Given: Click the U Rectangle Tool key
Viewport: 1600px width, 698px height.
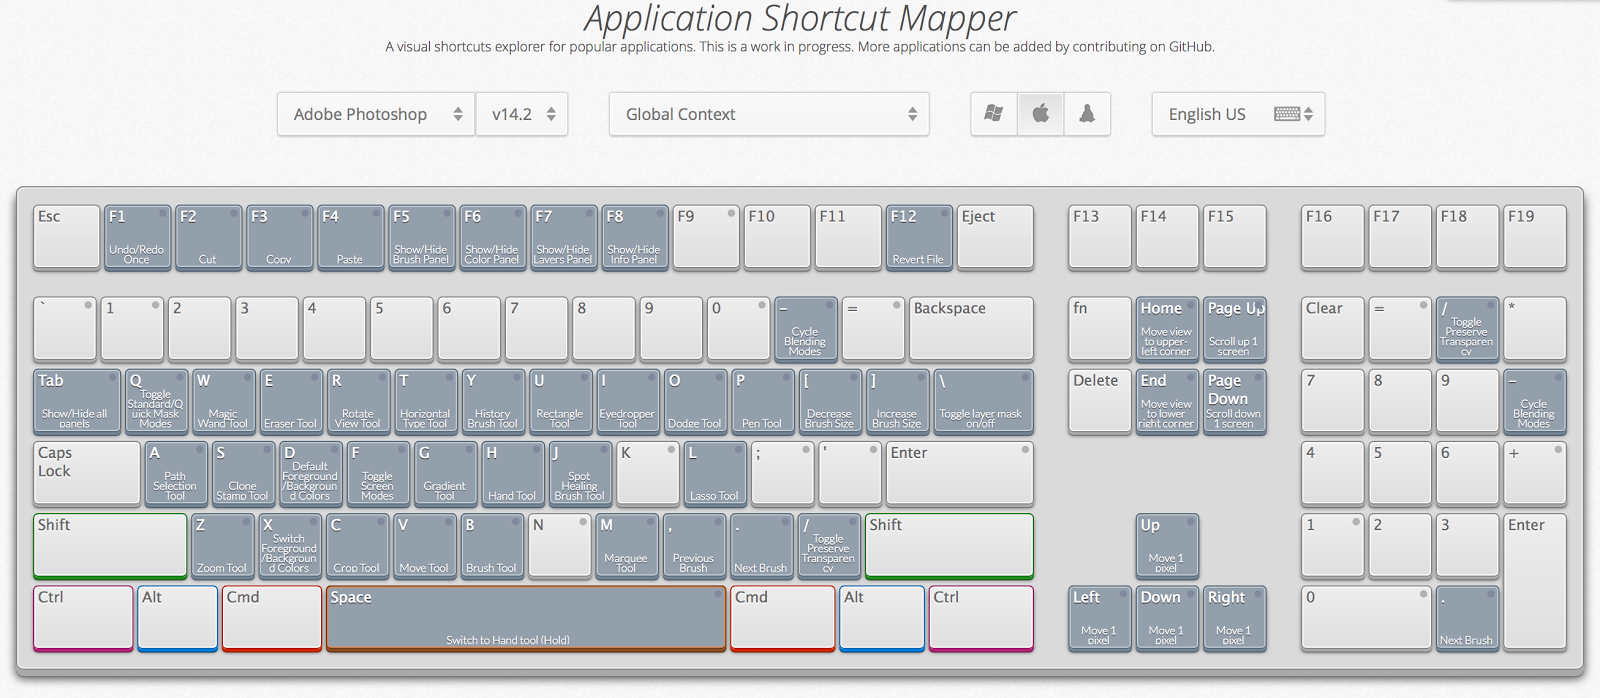Looking at the screenshot, I should [x=560, y=401].
